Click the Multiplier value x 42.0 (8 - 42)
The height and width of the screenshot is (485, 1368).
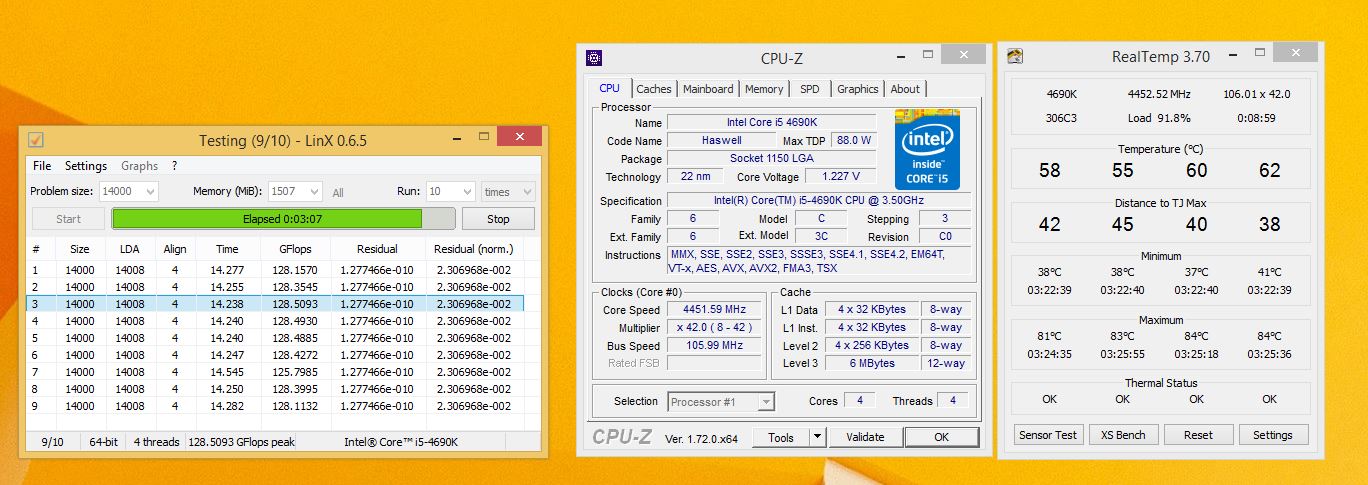click(x=713, y=328)
